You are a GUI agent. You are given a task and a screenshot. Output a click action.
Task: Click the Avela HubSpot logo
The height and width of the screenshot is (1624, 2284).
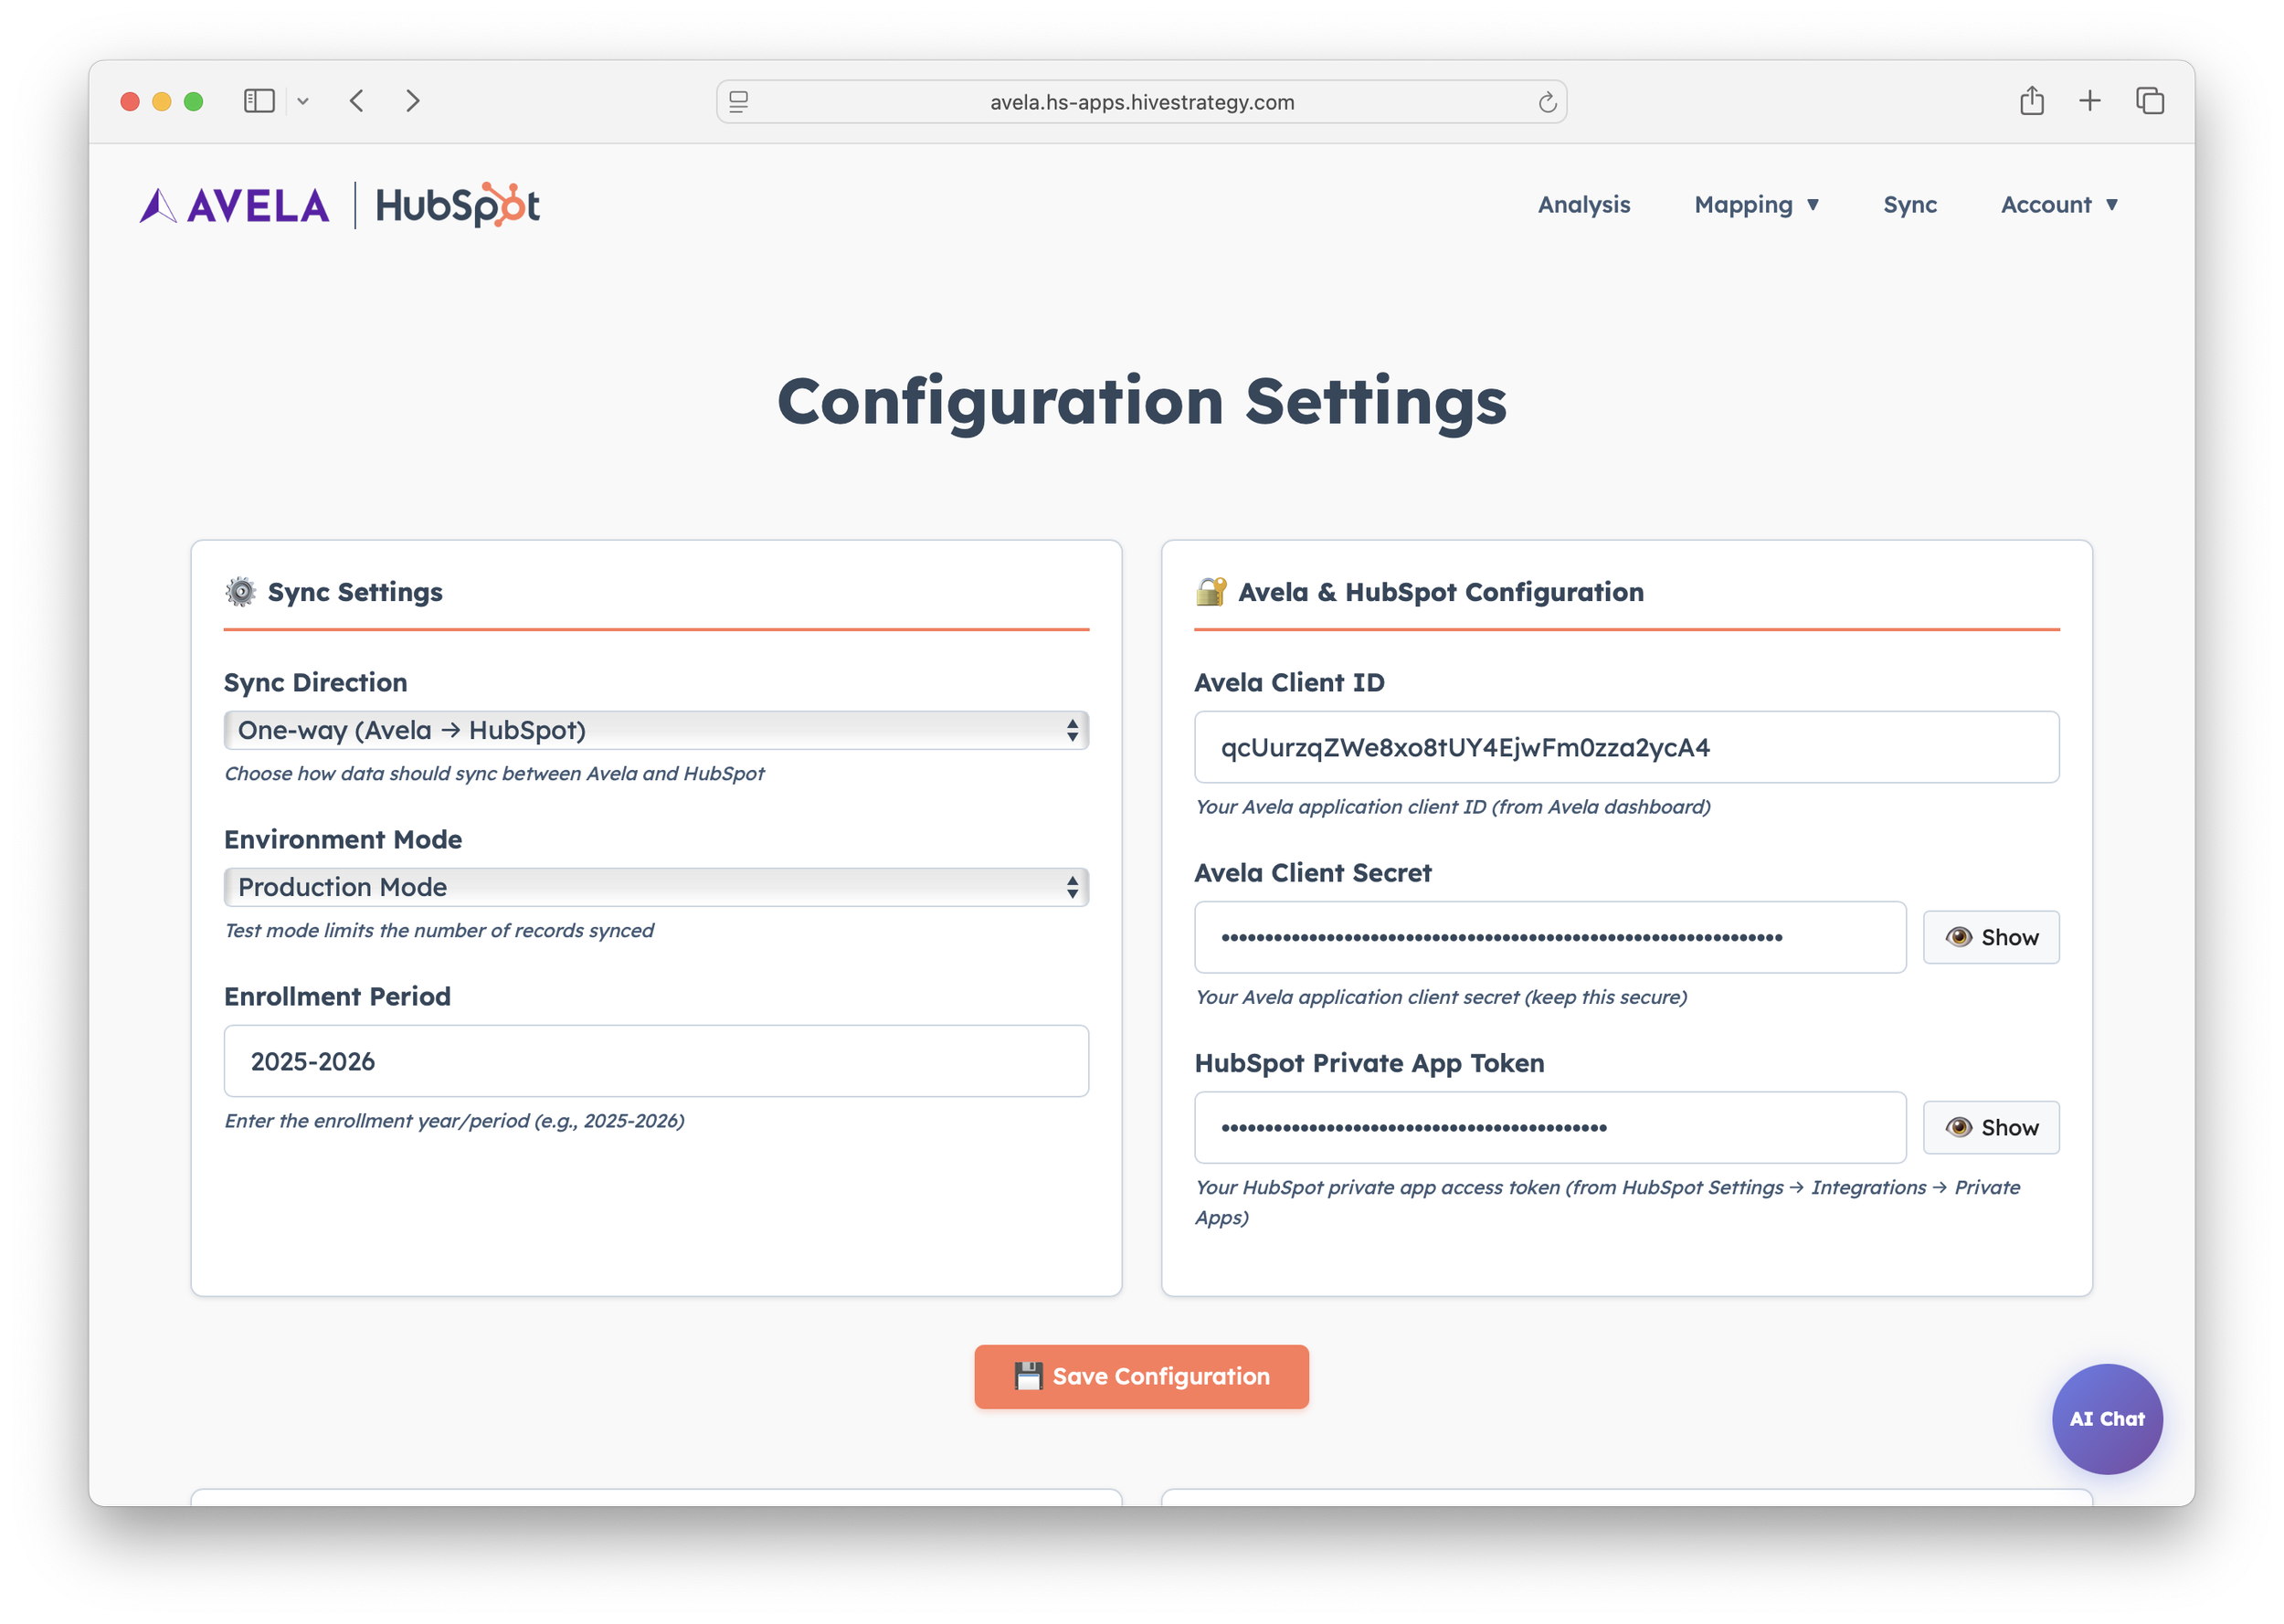[340, 205]
